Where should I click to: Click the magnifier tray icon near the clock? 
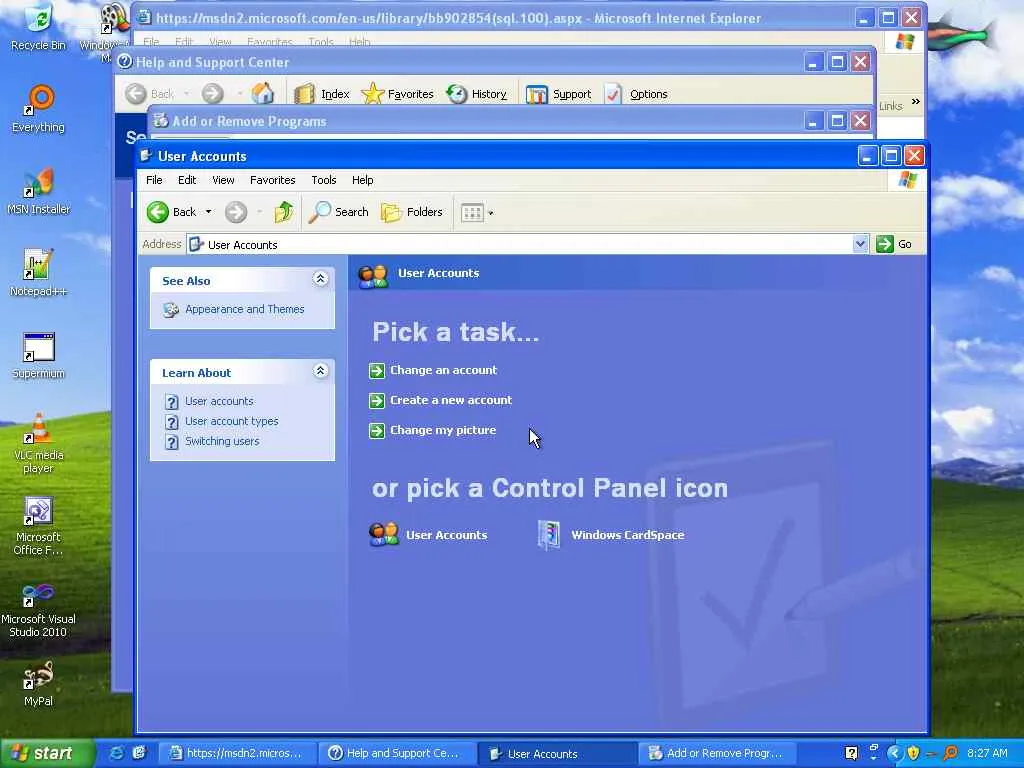[951, 753]
